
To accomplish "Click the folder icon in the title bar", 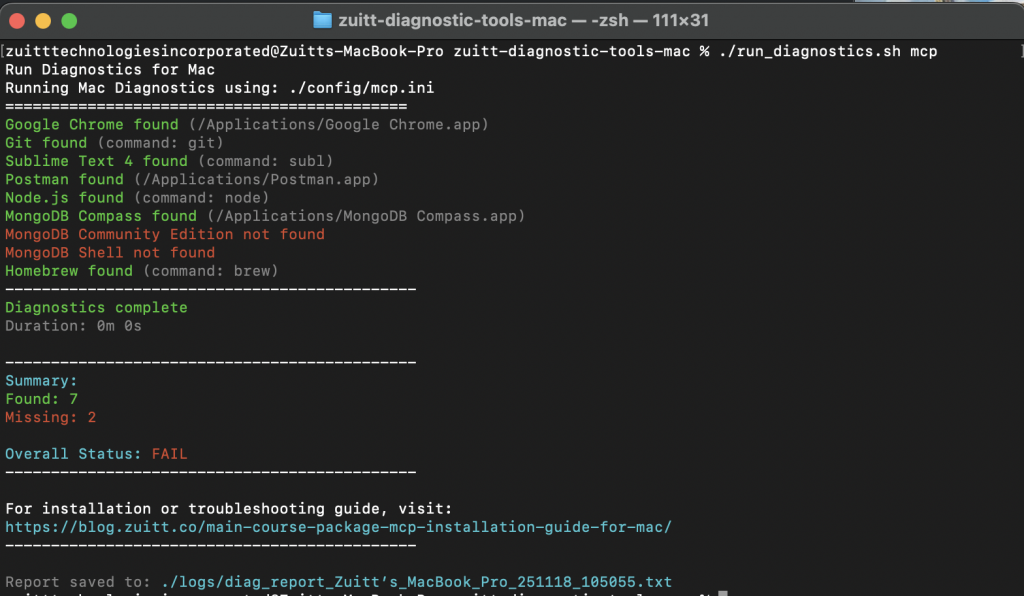I will pos(322,19).
